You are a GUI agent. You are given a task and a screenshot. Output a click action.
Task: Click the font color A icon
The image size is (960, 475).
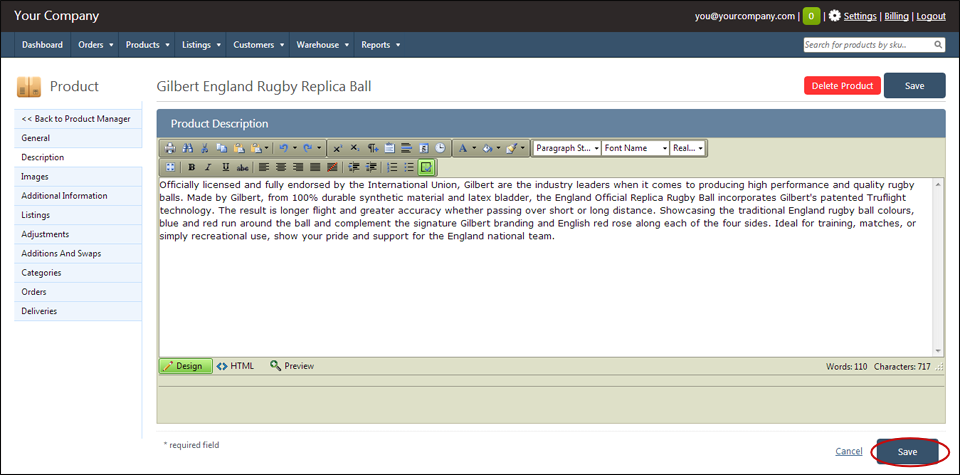coord(463,148)
